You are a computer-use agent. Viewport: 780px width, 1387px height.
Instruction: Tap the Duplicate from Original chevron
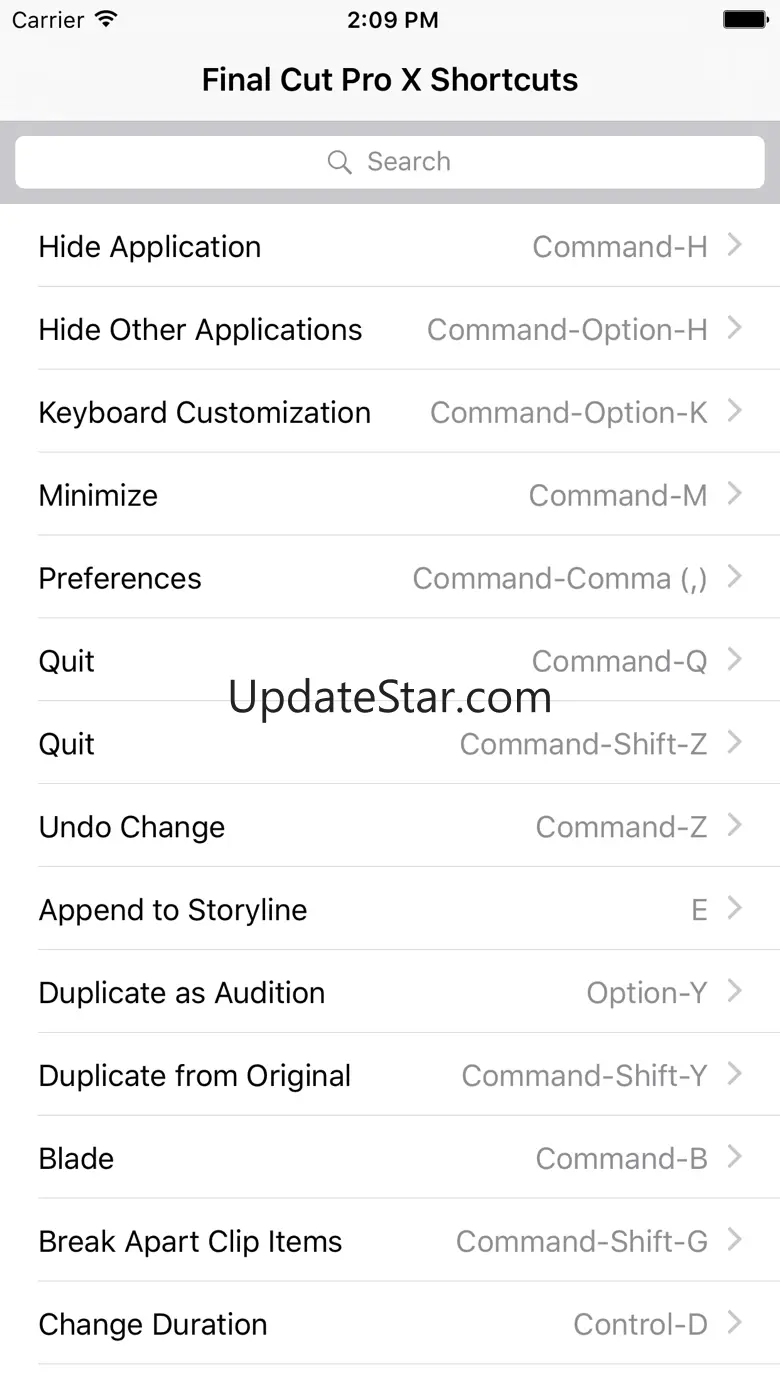(x=735, y=1075)
